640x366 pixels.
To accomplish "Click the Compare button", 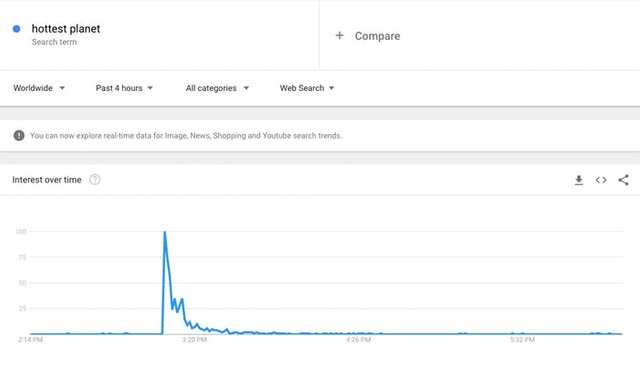I will (x=368, y=36).
